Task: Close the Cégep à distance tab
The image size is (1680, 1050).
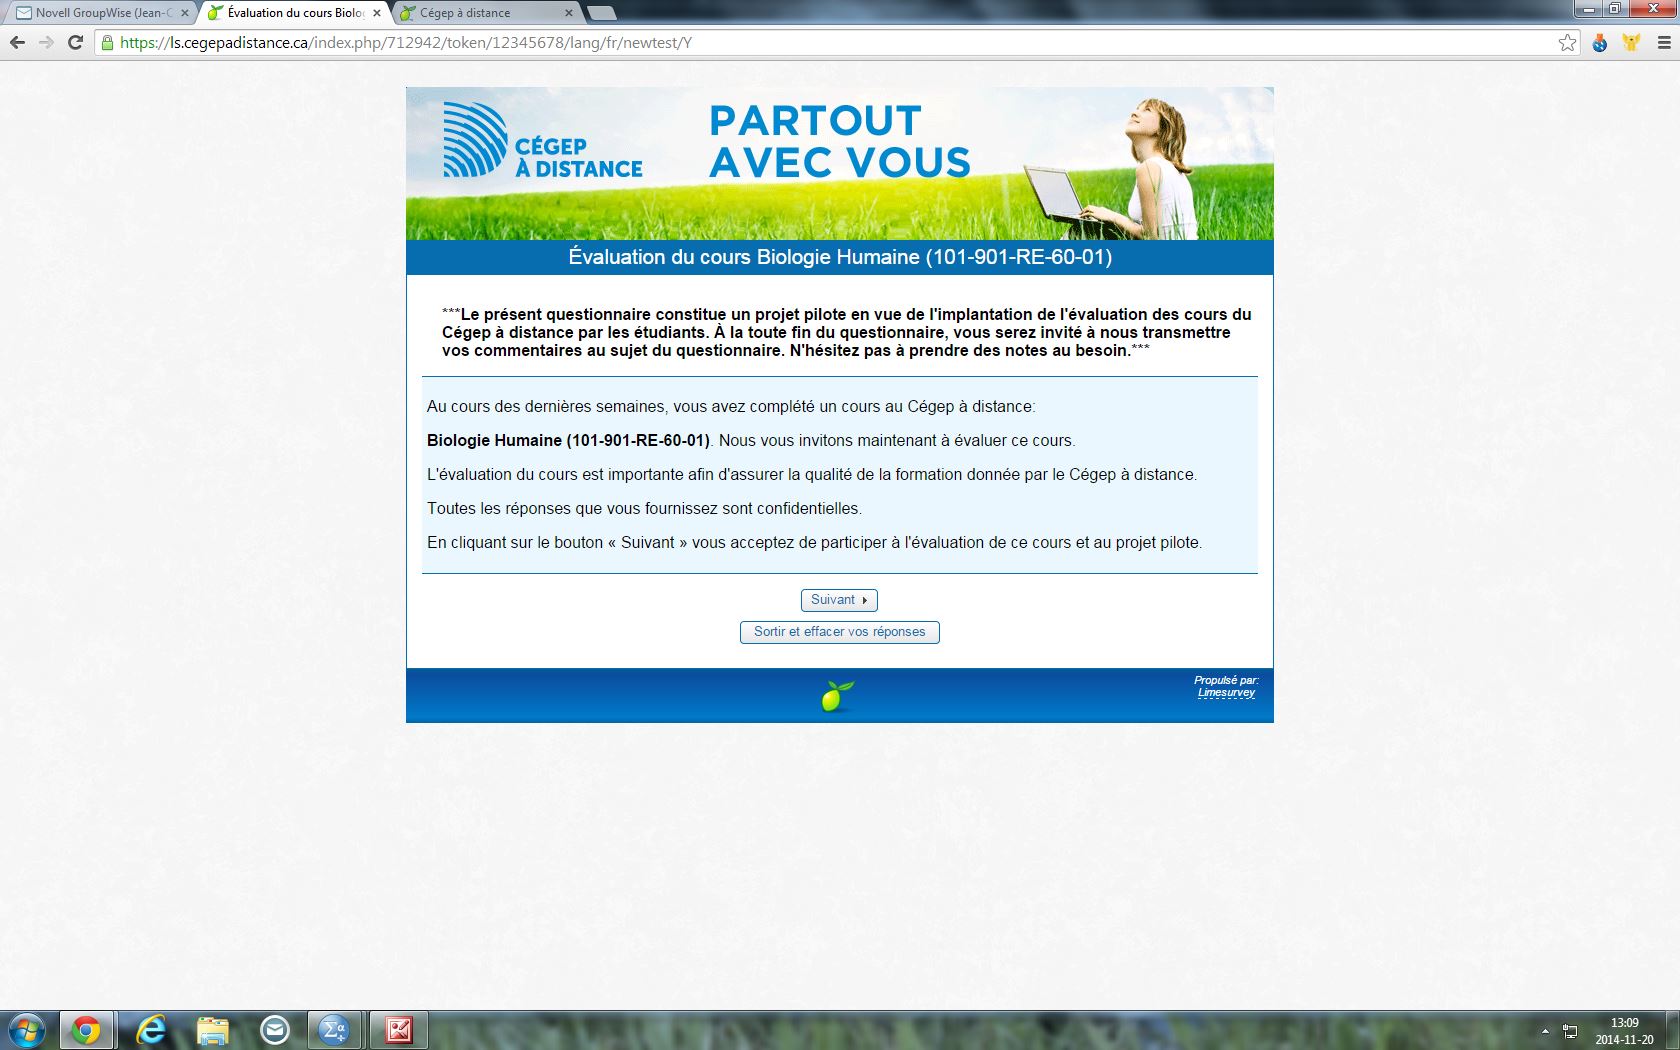Action: coord(569,13)
